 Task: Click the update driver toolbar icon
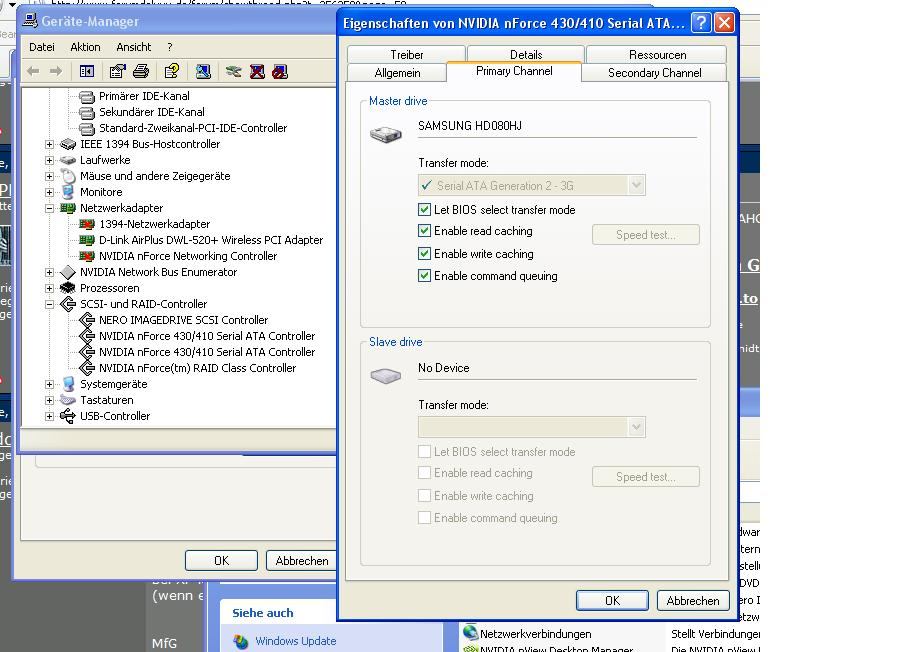point(233,71)
